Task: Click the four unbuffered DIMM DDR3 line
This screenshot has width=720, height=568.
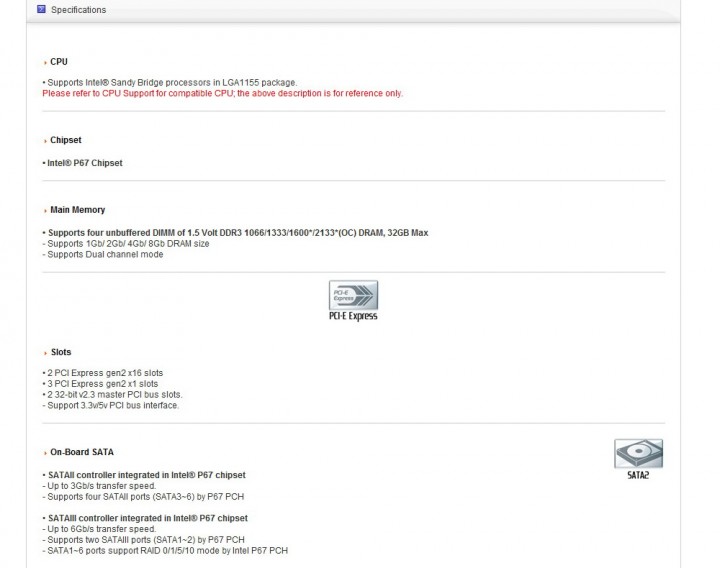Action: (236, 233)
